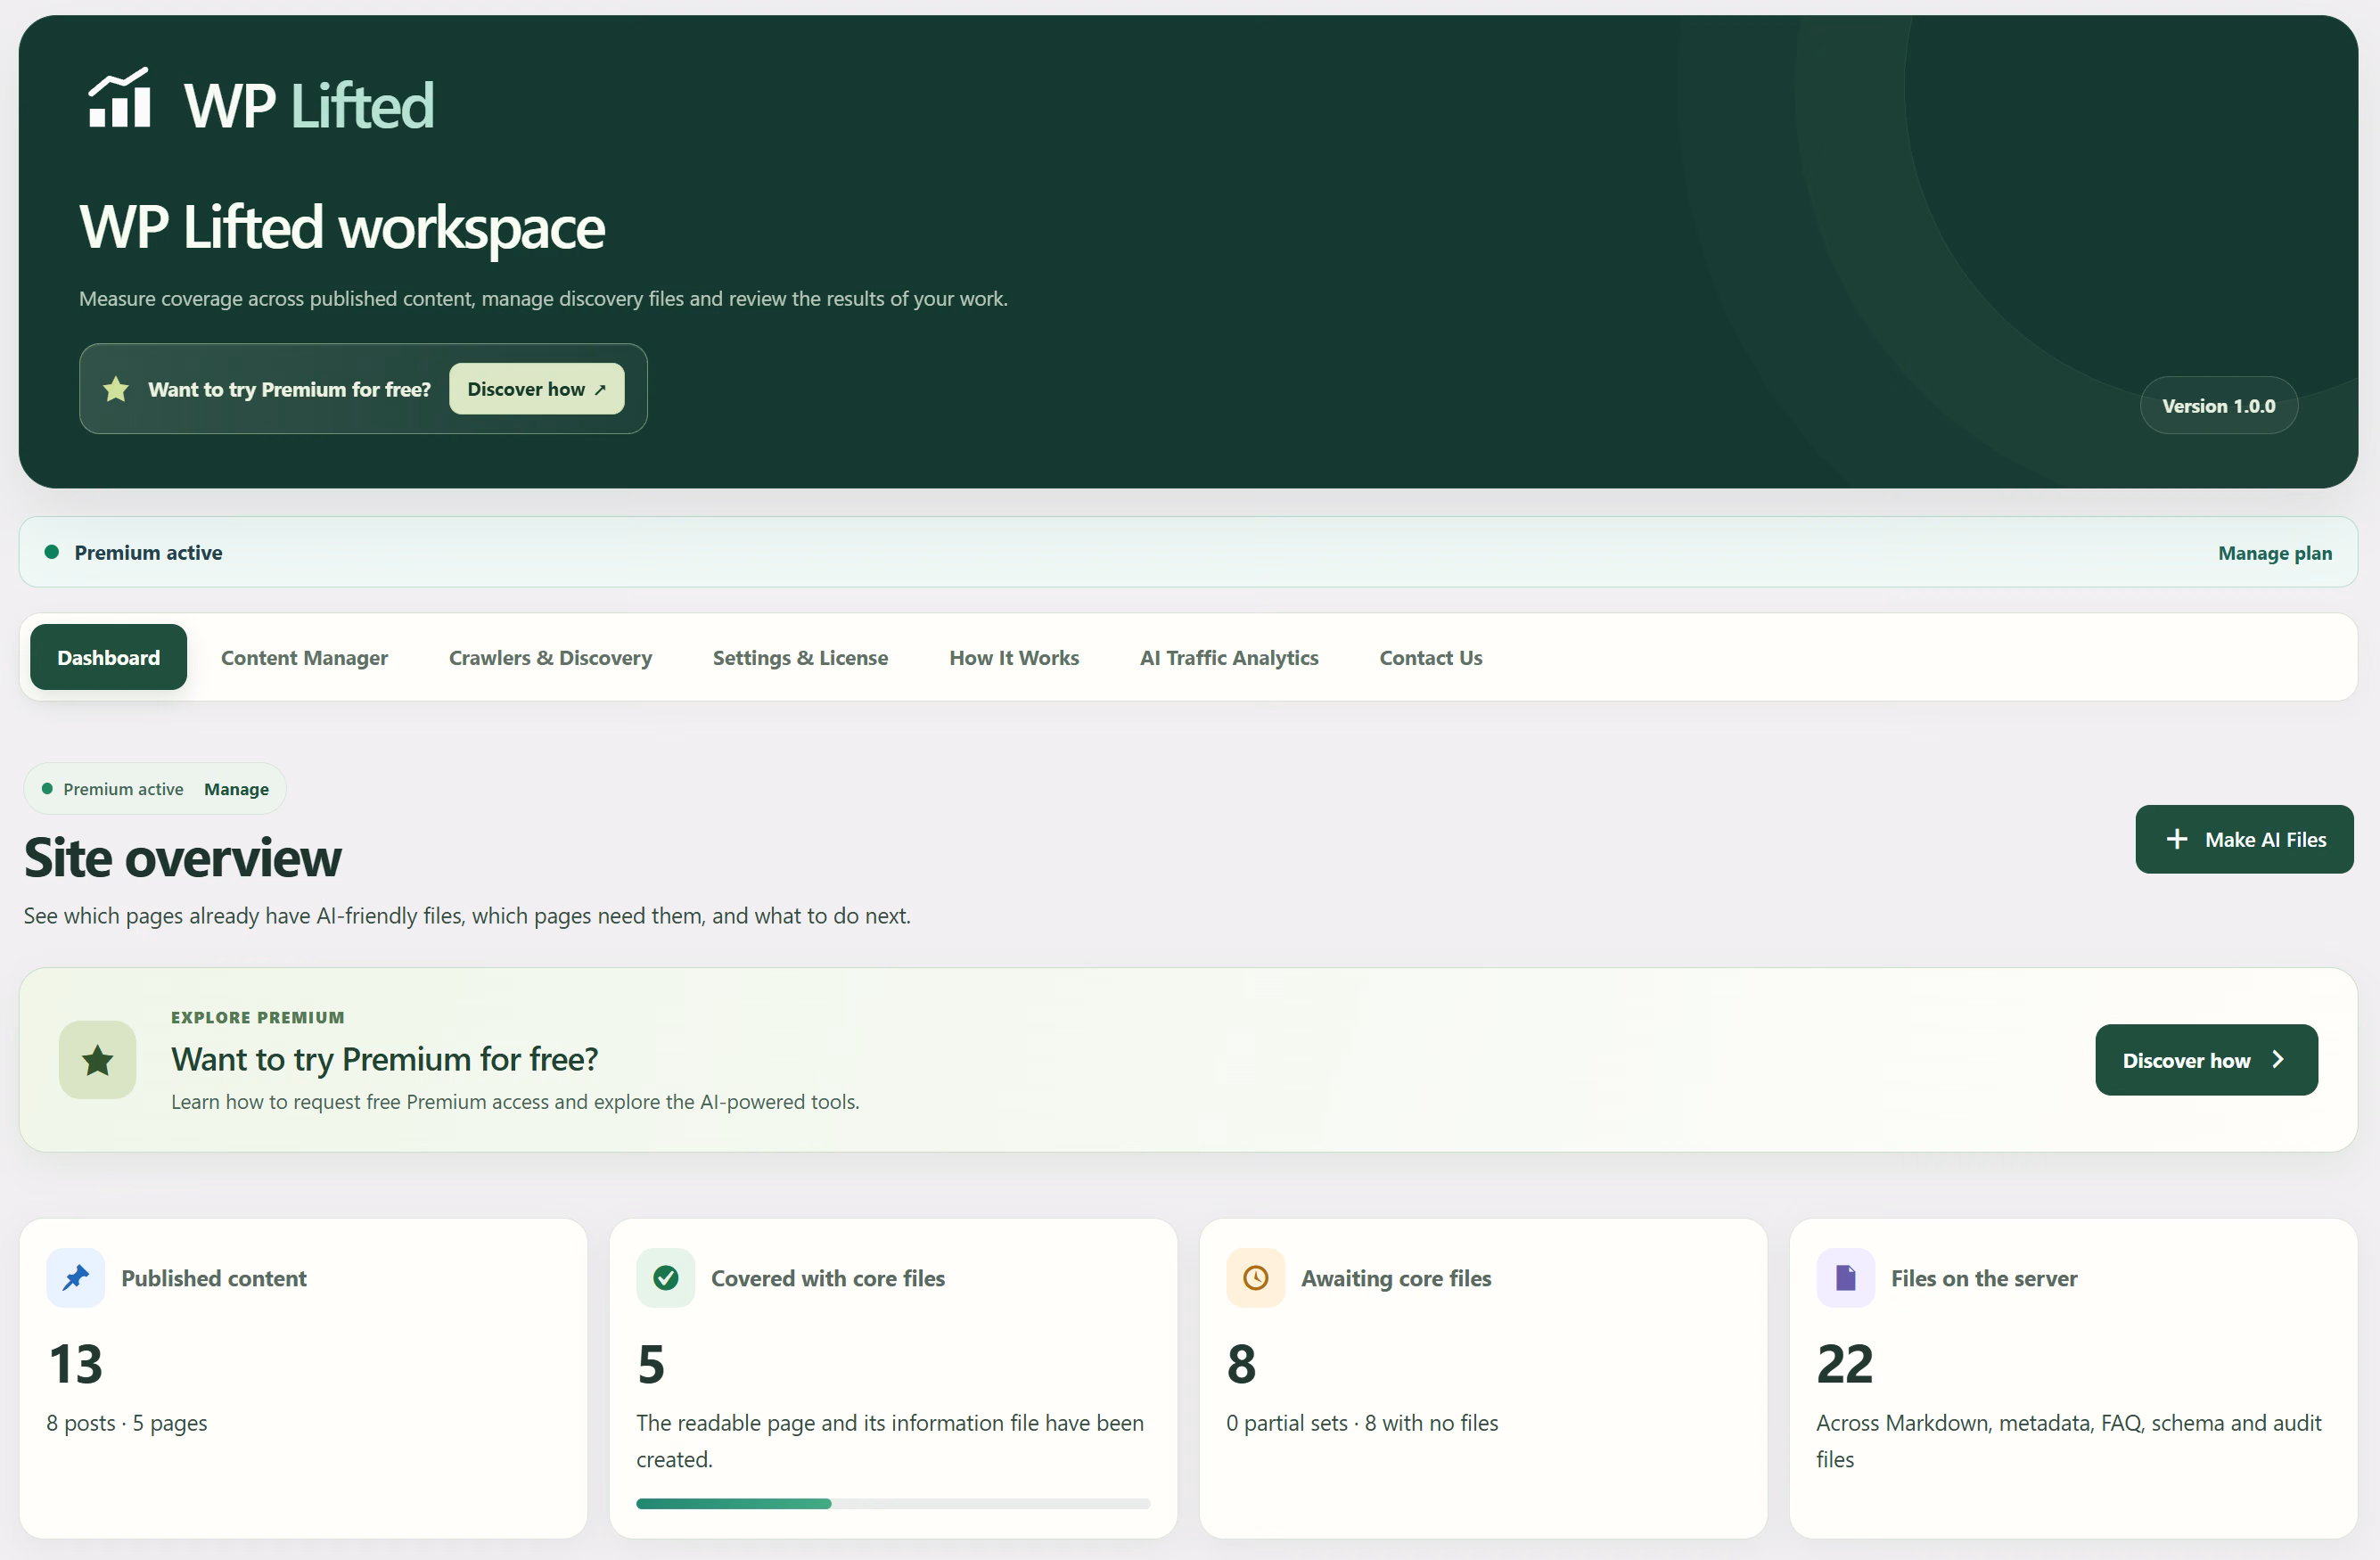The image size is (2380, 1560).
Task: Click the WP Lifted chart logo icon
Action: tap(120, 97)
